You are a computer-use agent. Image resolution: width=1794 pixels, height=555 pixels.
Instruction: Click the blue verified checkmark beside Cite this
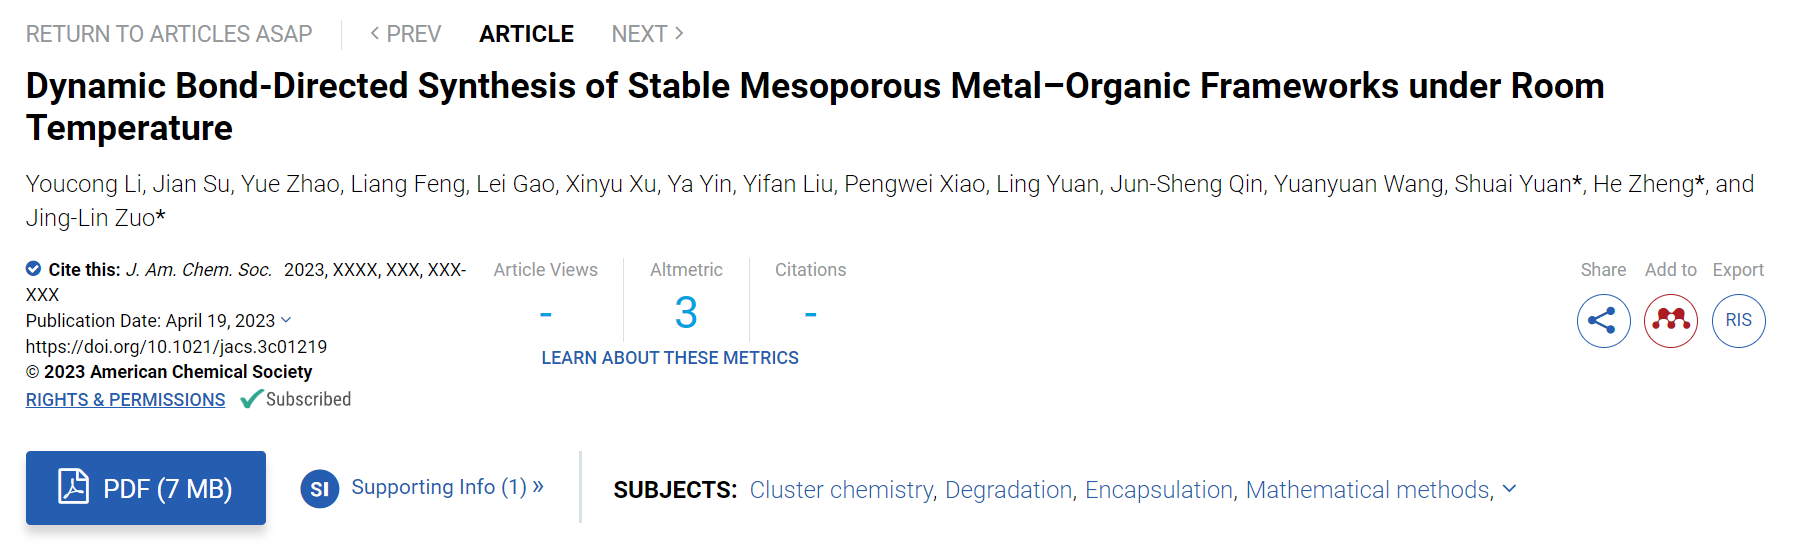(33, 268)
